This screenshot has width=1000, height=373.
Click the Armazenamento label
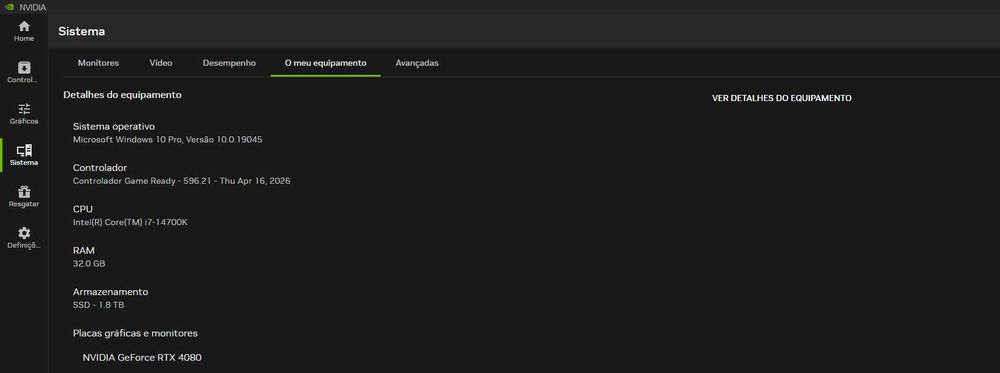[110, 292]
